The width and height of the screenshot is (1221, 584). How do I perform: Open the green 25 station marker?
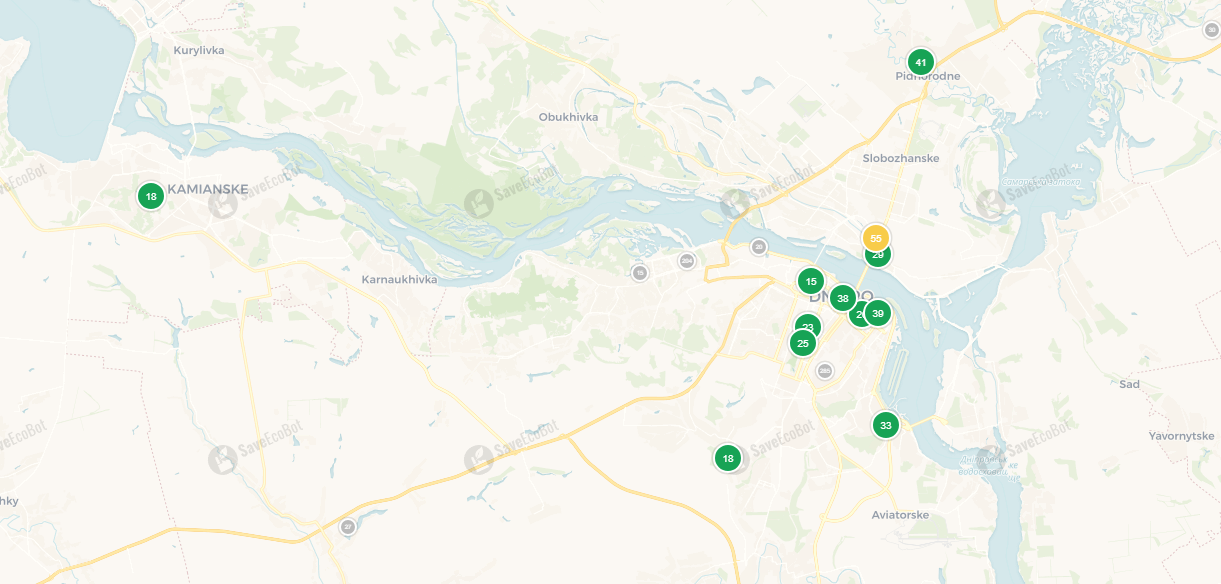(x=802, y=343)
